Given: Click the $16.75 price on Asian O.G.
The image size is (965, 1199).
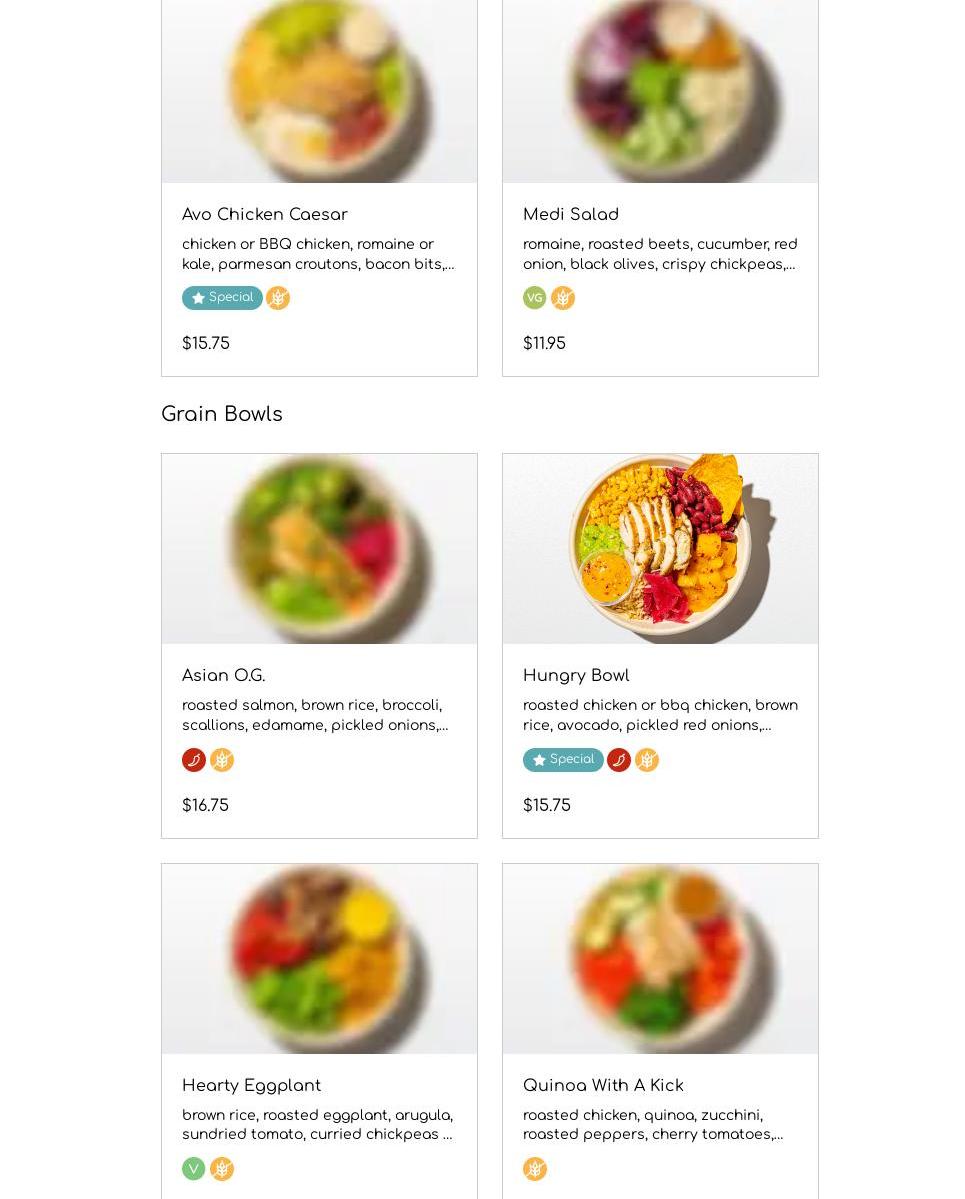Looking at the screenshot, I should click(205, 806).
